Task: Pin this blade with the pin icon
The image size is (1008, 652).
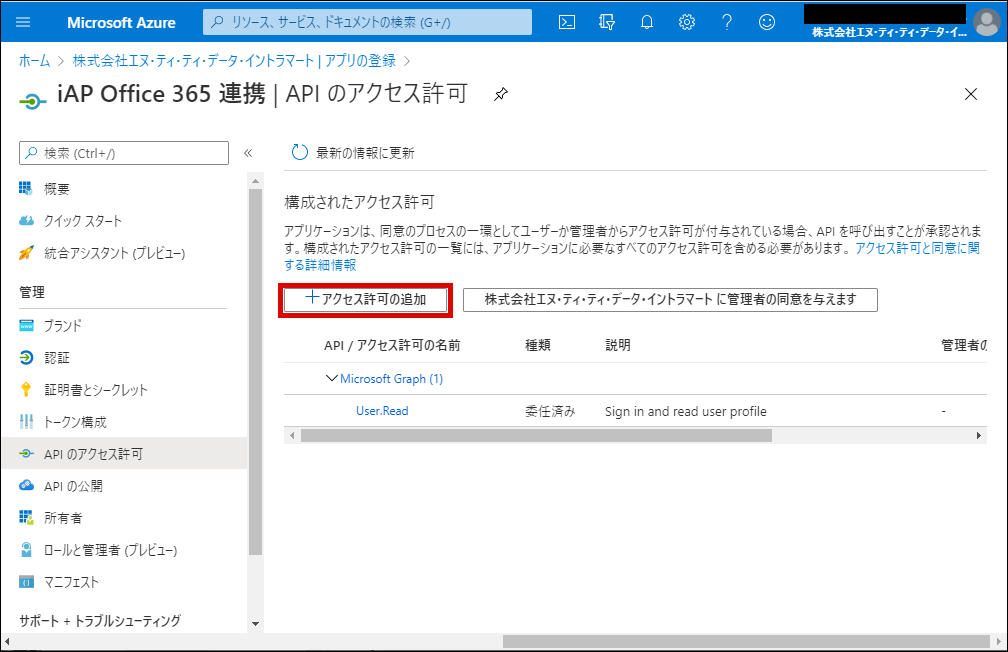Action: click(x=501, y=95)
